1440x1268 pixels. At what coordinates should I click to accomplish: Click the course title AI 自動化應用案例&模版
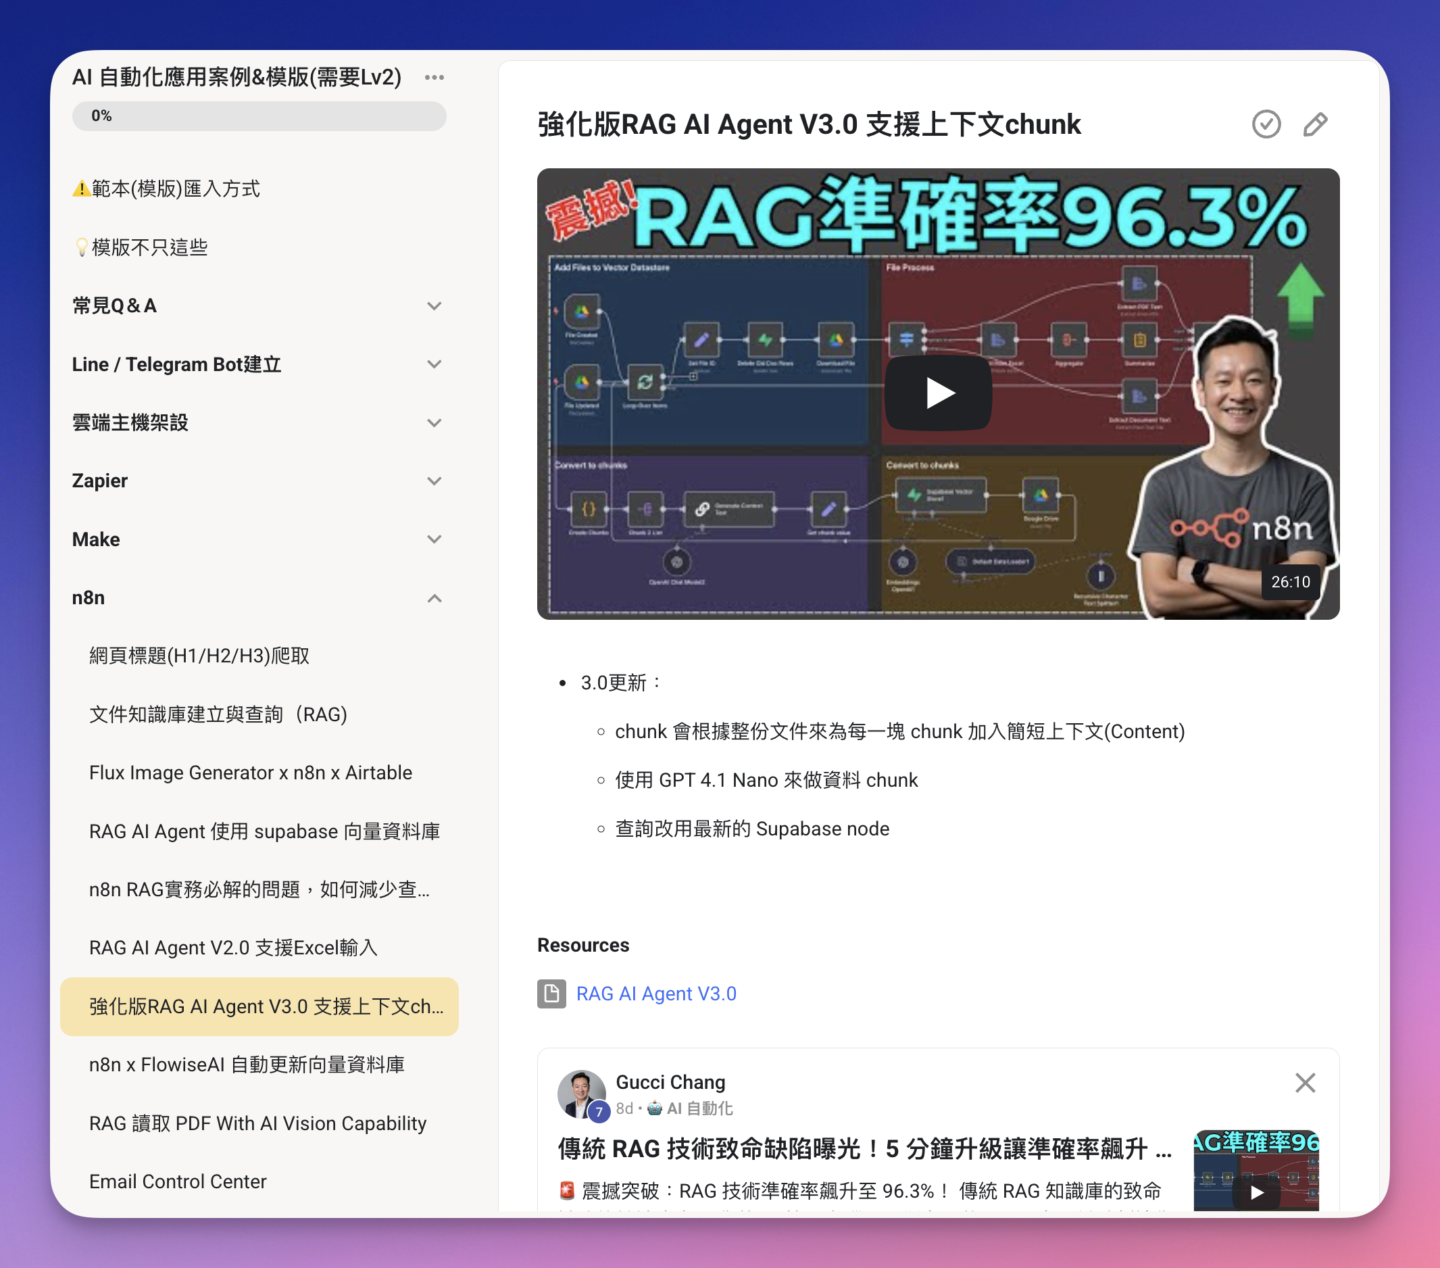pyautogui.click(x=237, y=77)
